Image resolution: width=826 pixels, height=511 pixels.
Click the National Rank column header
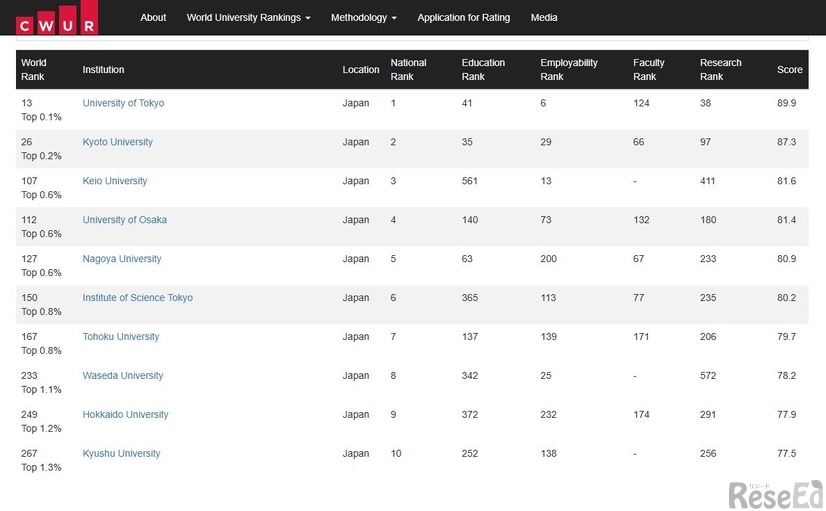coord(408,70)
